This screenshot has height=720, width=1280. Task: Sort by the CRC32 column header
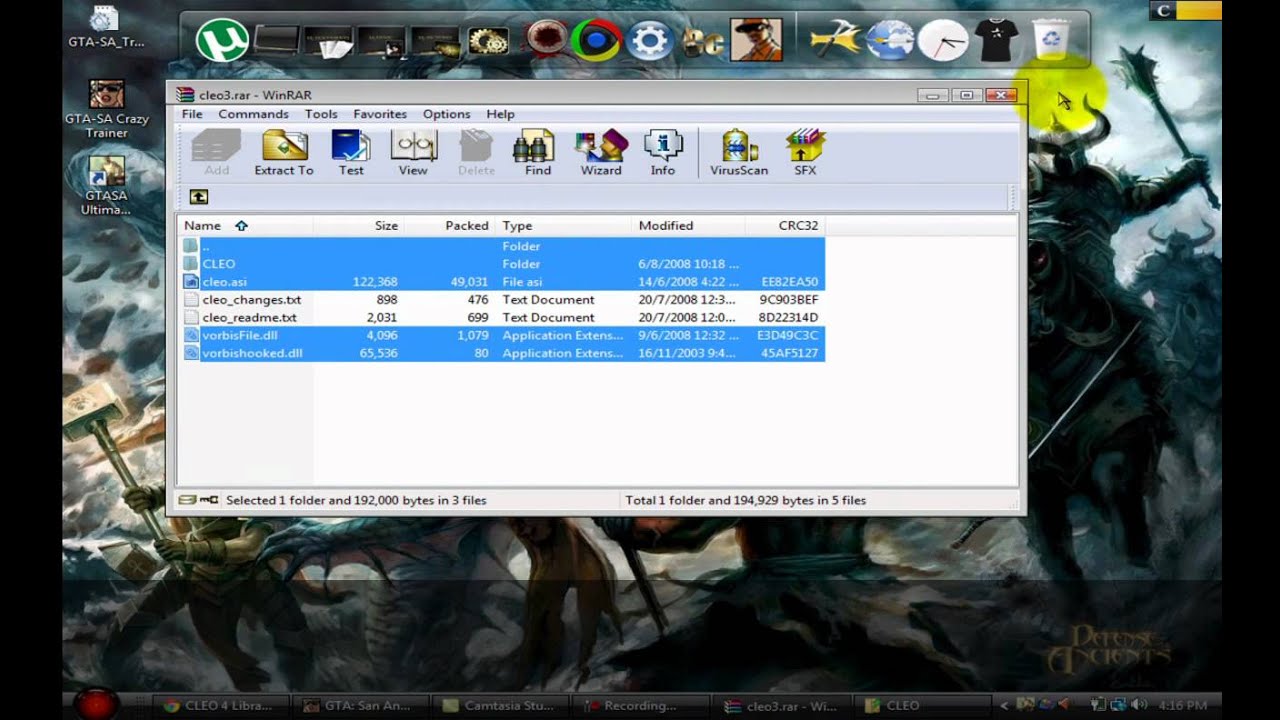[x=785, y=226]
